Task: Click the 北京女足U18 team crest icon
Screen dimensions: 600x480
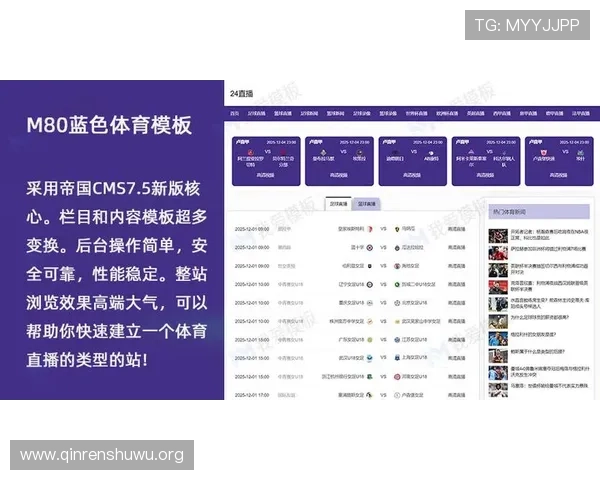Action: point(397,303)
